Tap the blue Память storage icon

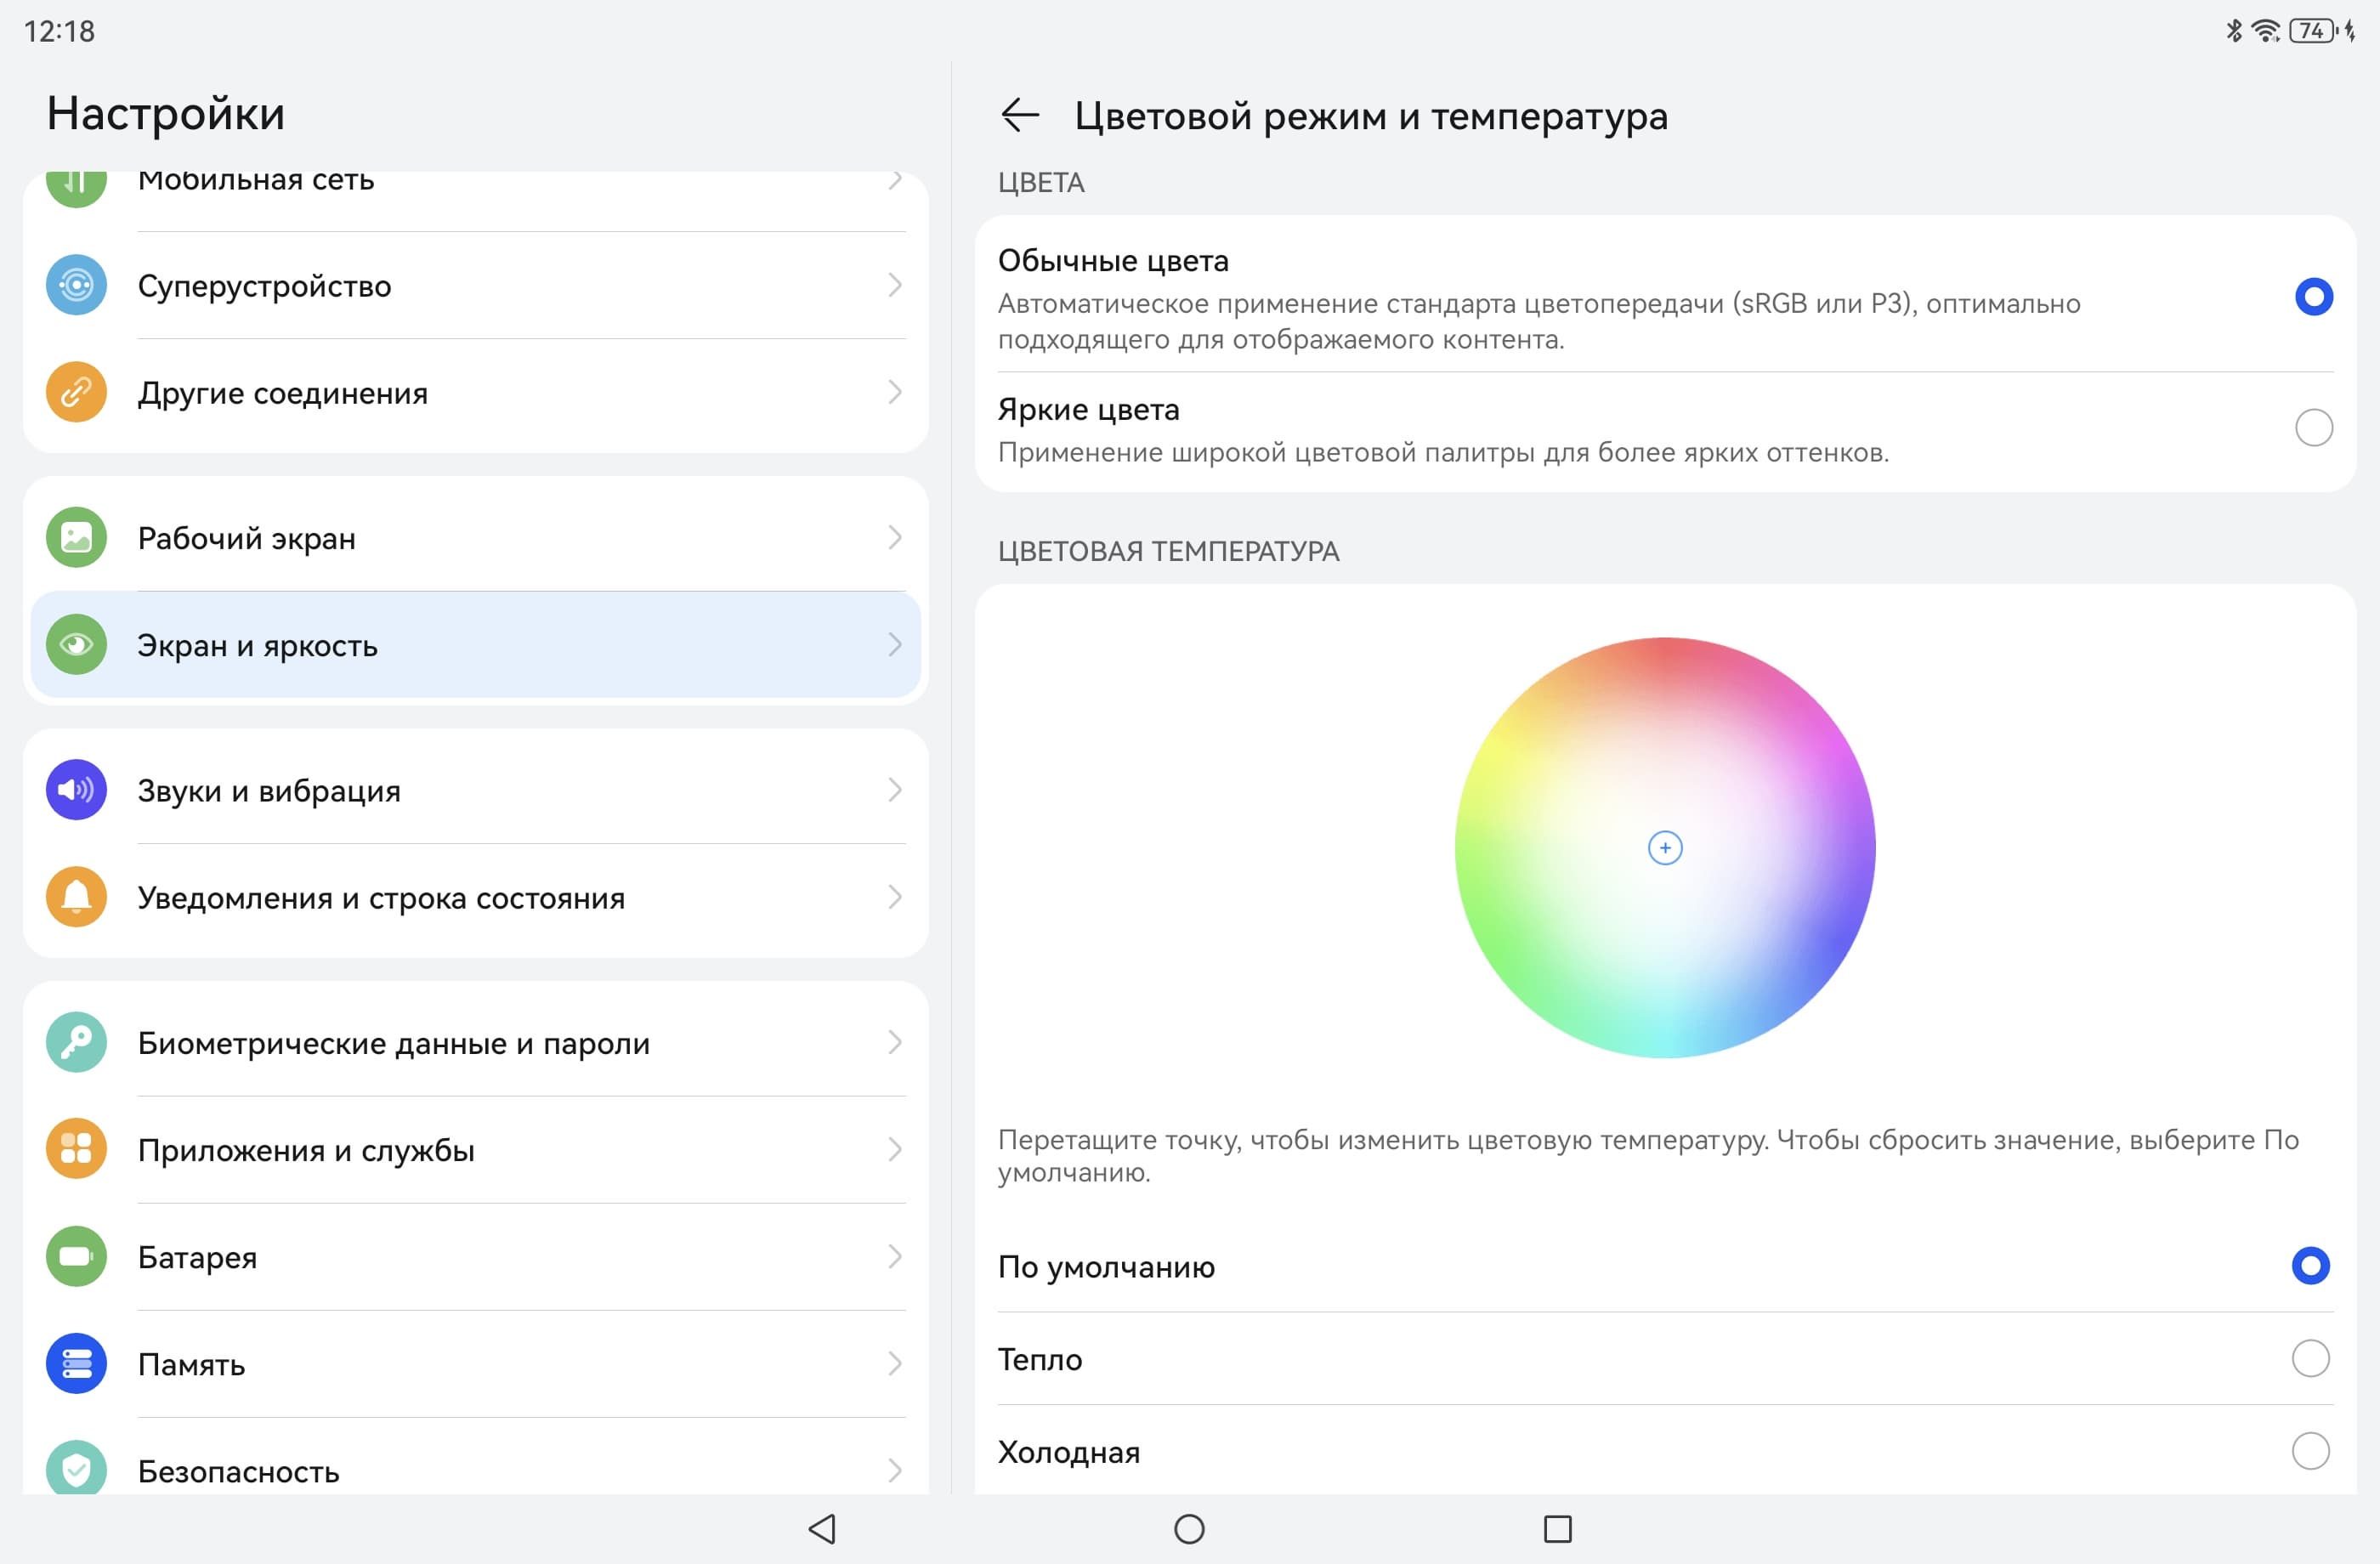tap(76, 1363)
